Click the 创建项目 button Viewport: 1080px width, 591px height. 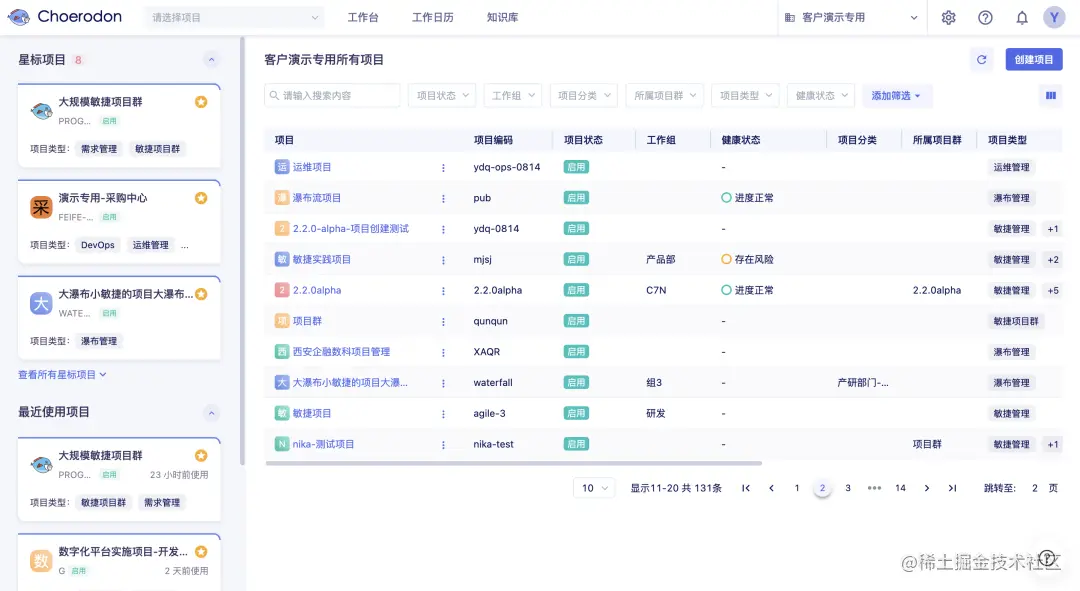1033,59
